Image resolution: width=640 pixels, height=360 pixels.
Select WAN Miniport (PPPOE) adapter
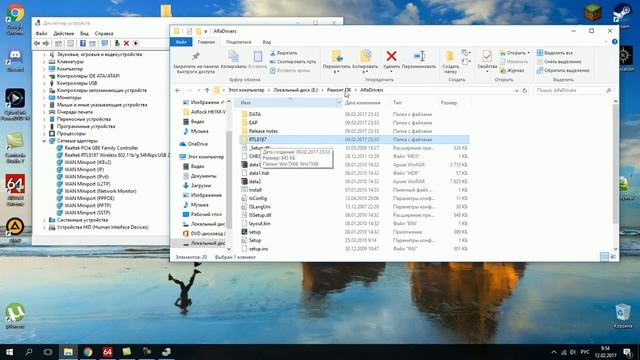pos(89,198)
